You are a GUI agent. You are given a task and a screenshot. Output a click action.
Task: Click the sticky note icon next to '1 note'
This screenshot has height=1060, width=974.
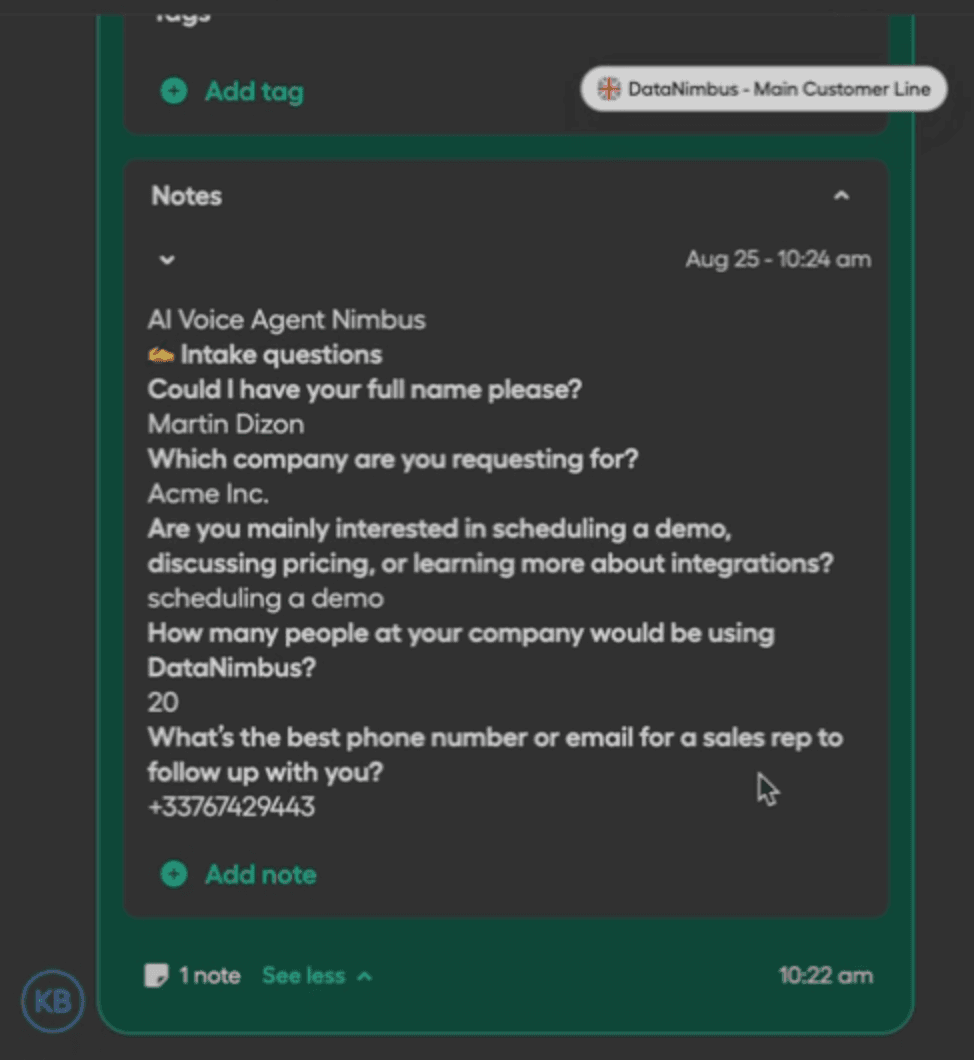click(157, 975)
